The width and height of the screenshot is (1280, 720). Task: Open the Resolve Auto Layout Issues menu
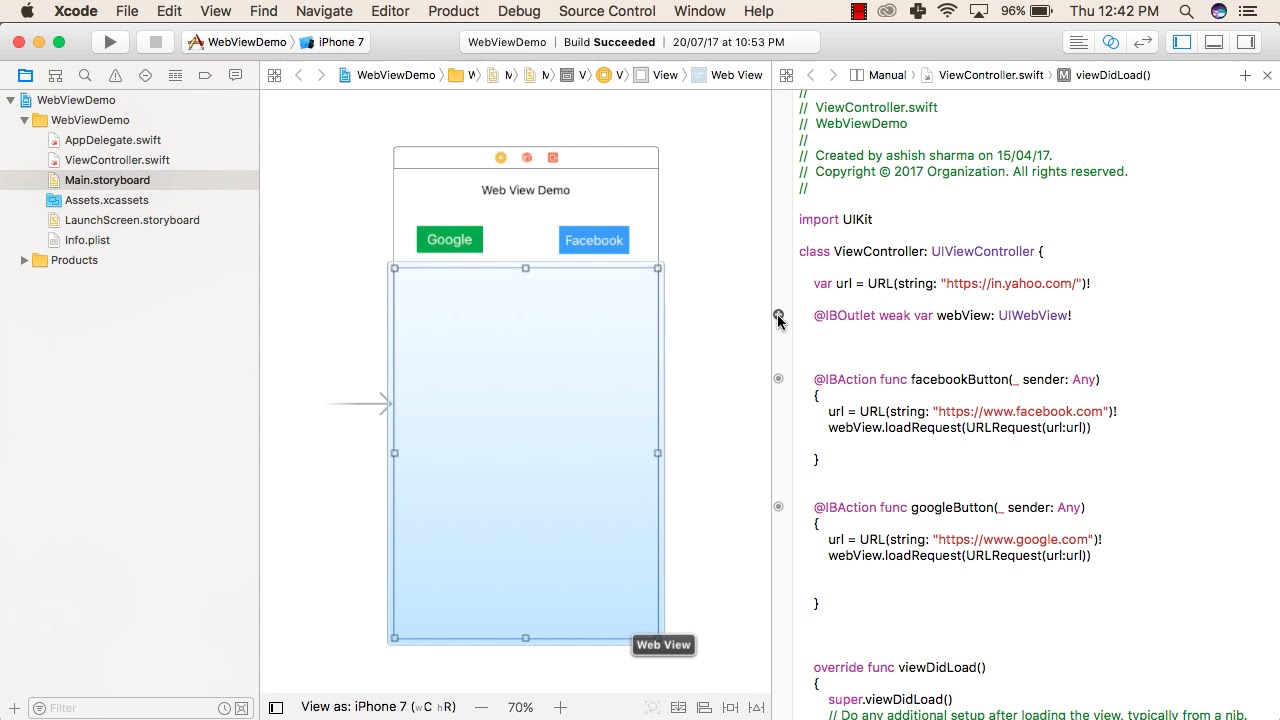756,707
